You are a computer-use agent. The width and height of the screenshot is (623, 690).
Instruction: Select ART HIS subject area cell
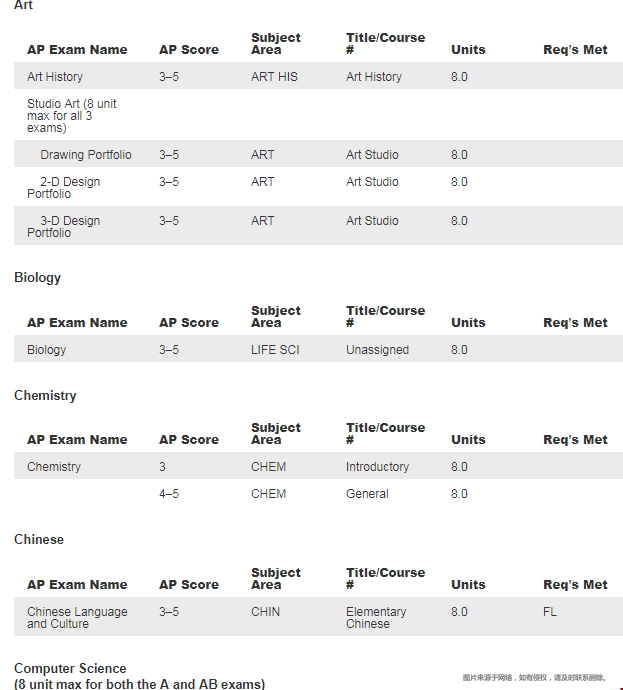[x=274, y=77]
